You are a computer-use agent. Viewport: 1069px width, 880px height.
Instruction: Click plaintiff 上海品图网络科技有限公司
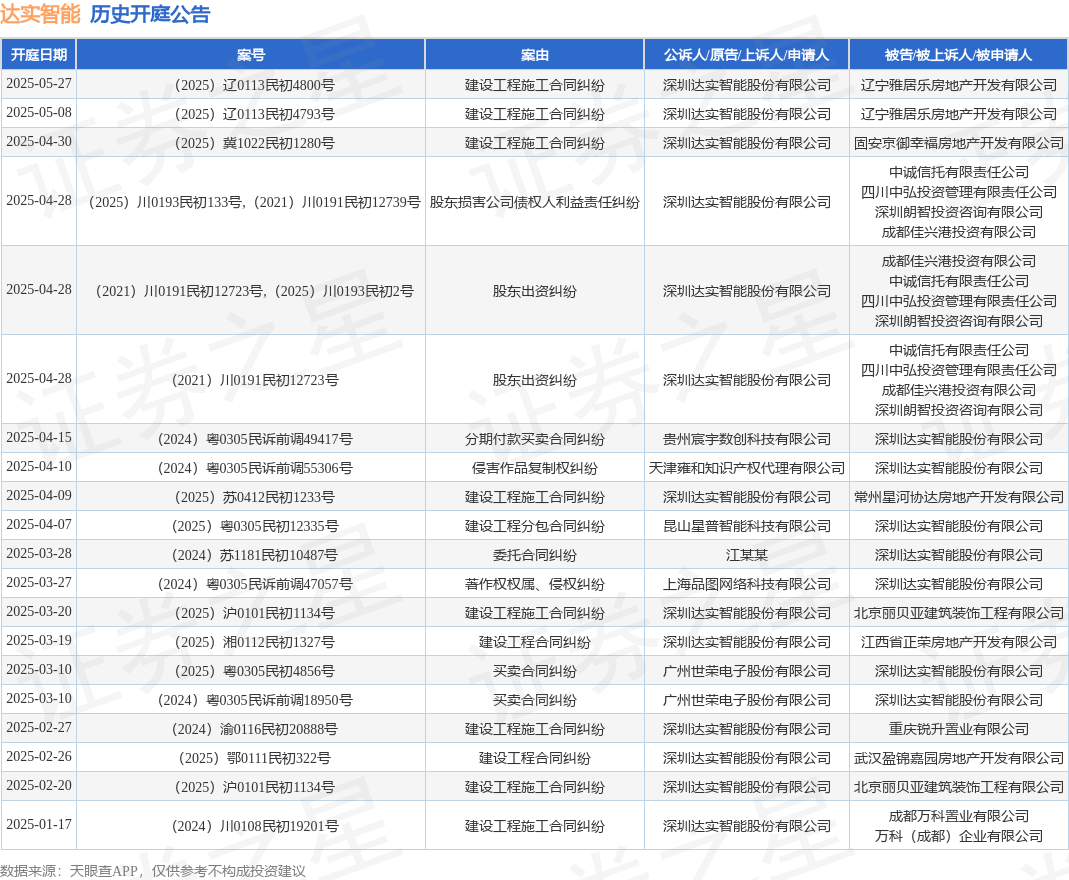747,584
